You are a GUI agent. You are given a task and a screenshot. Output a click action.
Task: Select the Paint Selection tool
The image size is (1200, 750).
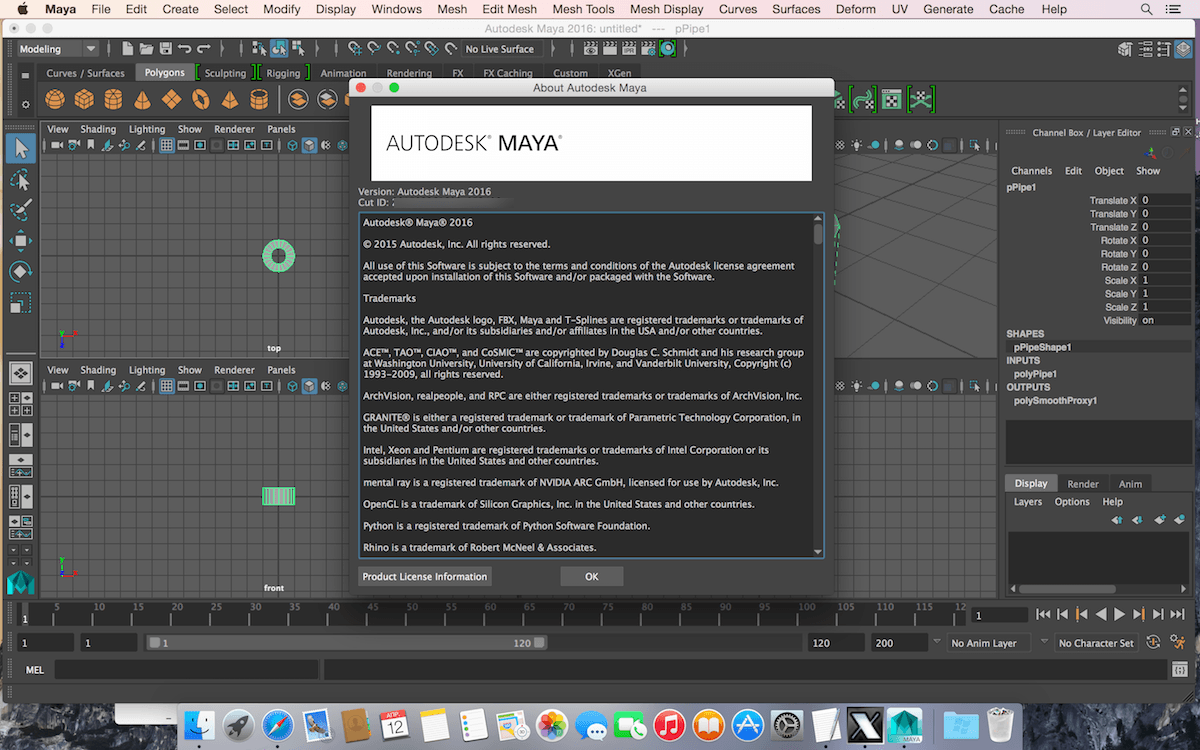pos(21,210)
